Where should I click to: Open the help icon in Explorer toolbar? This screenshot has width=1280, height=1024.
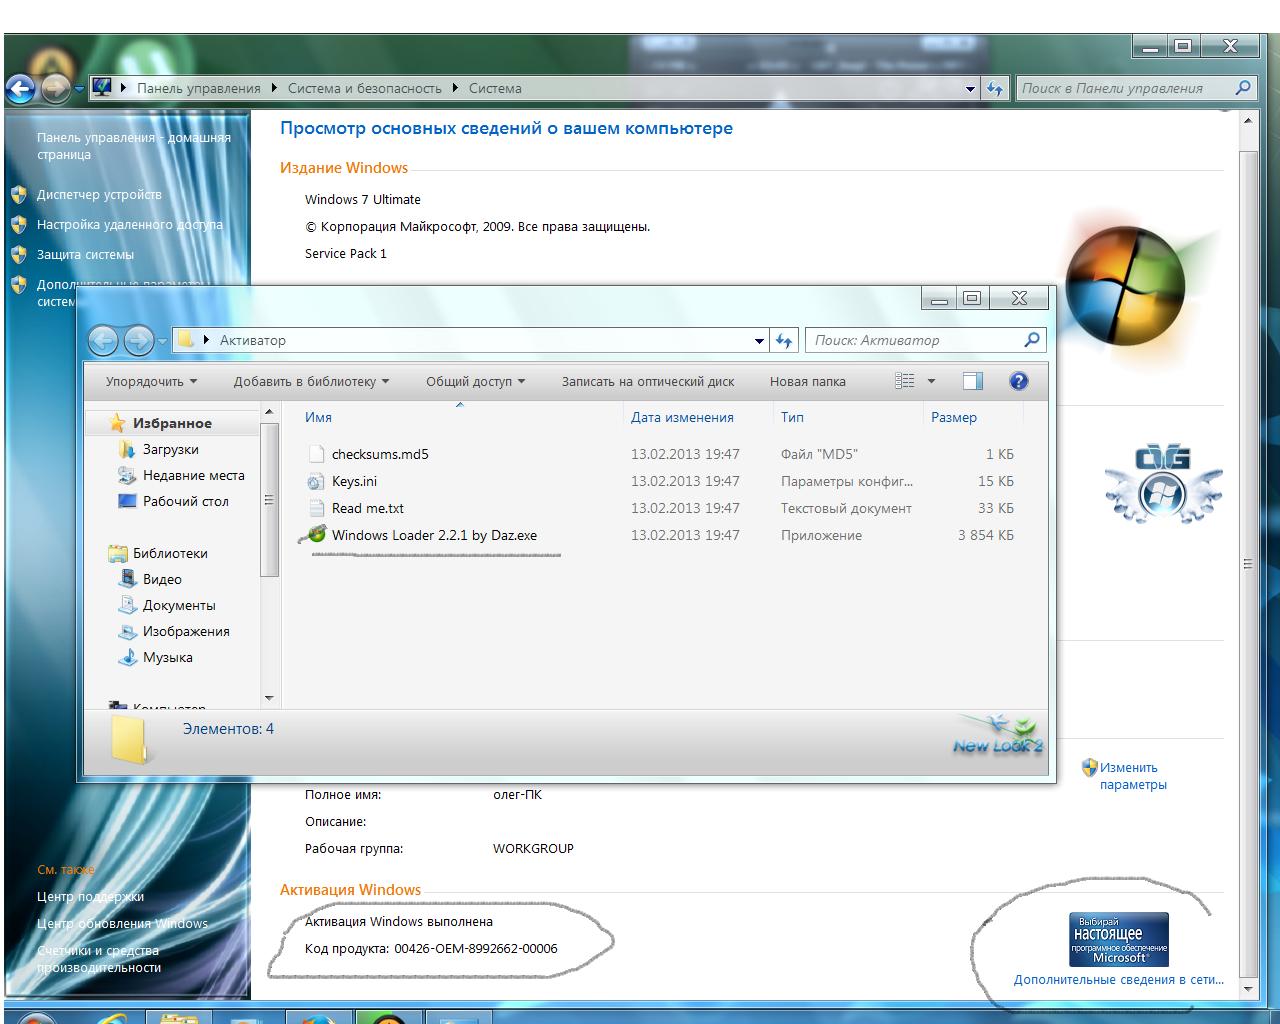(x=1018, y=381)
